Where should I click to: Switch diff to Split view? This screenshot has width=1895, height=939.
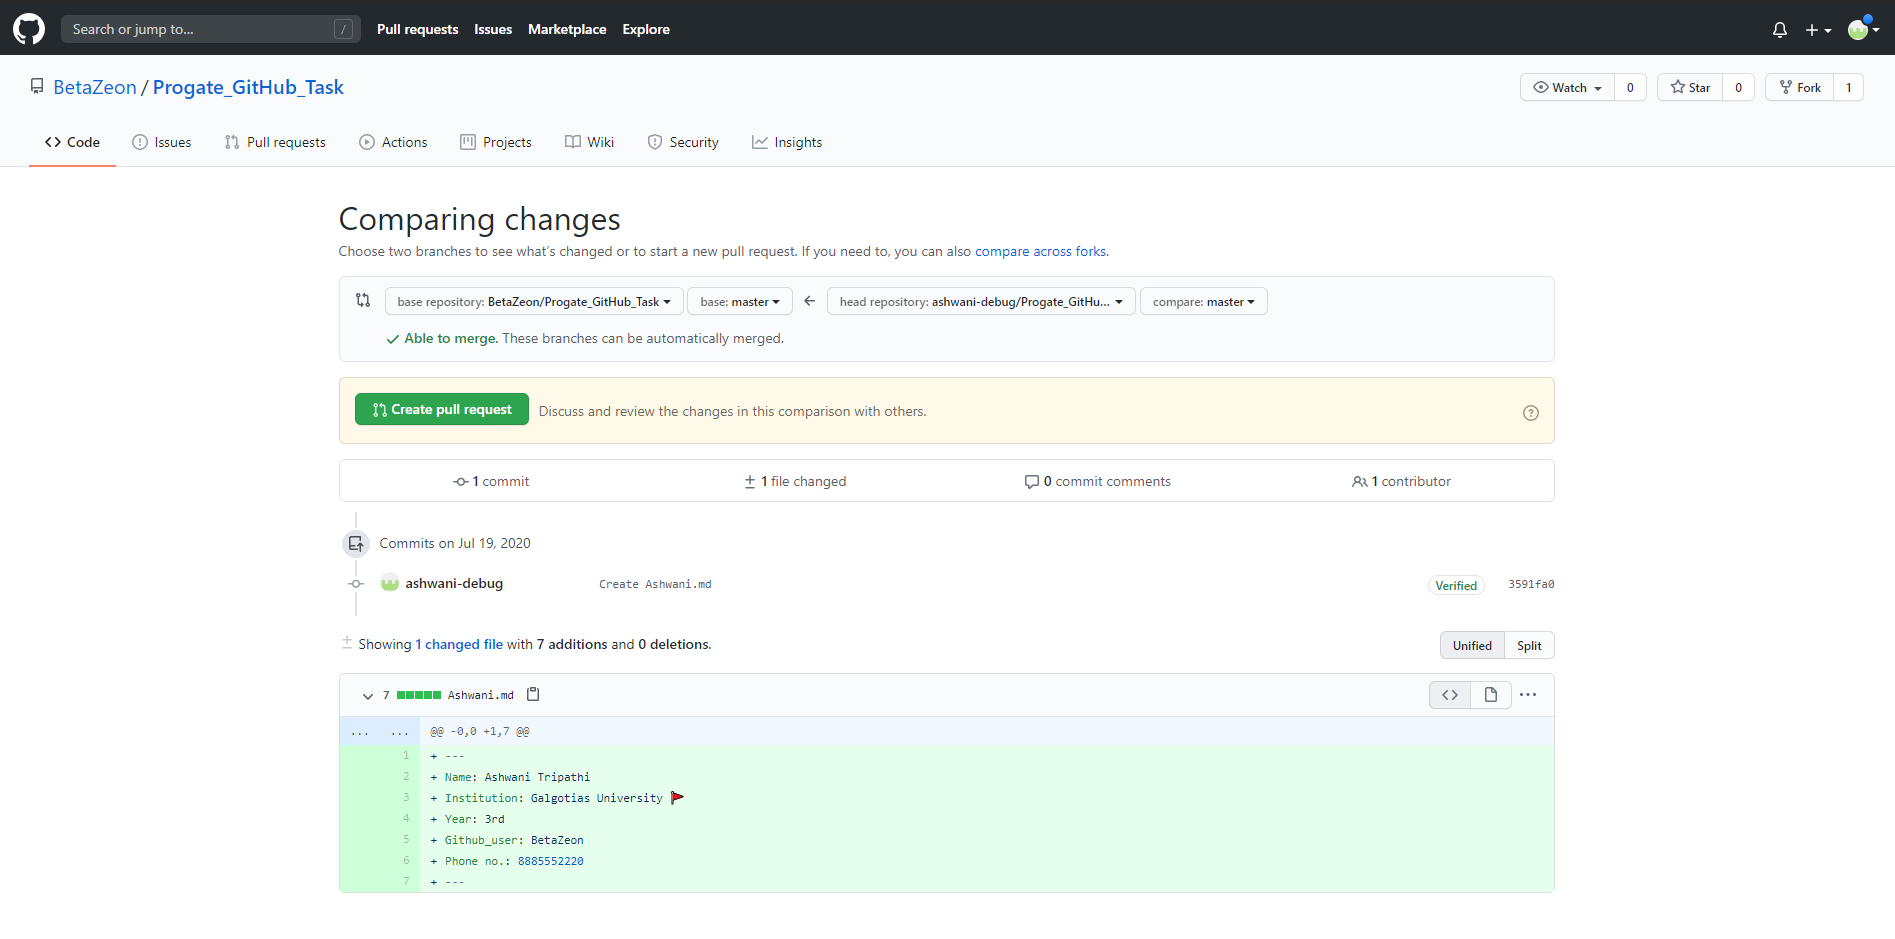[x=1528, y=646]
